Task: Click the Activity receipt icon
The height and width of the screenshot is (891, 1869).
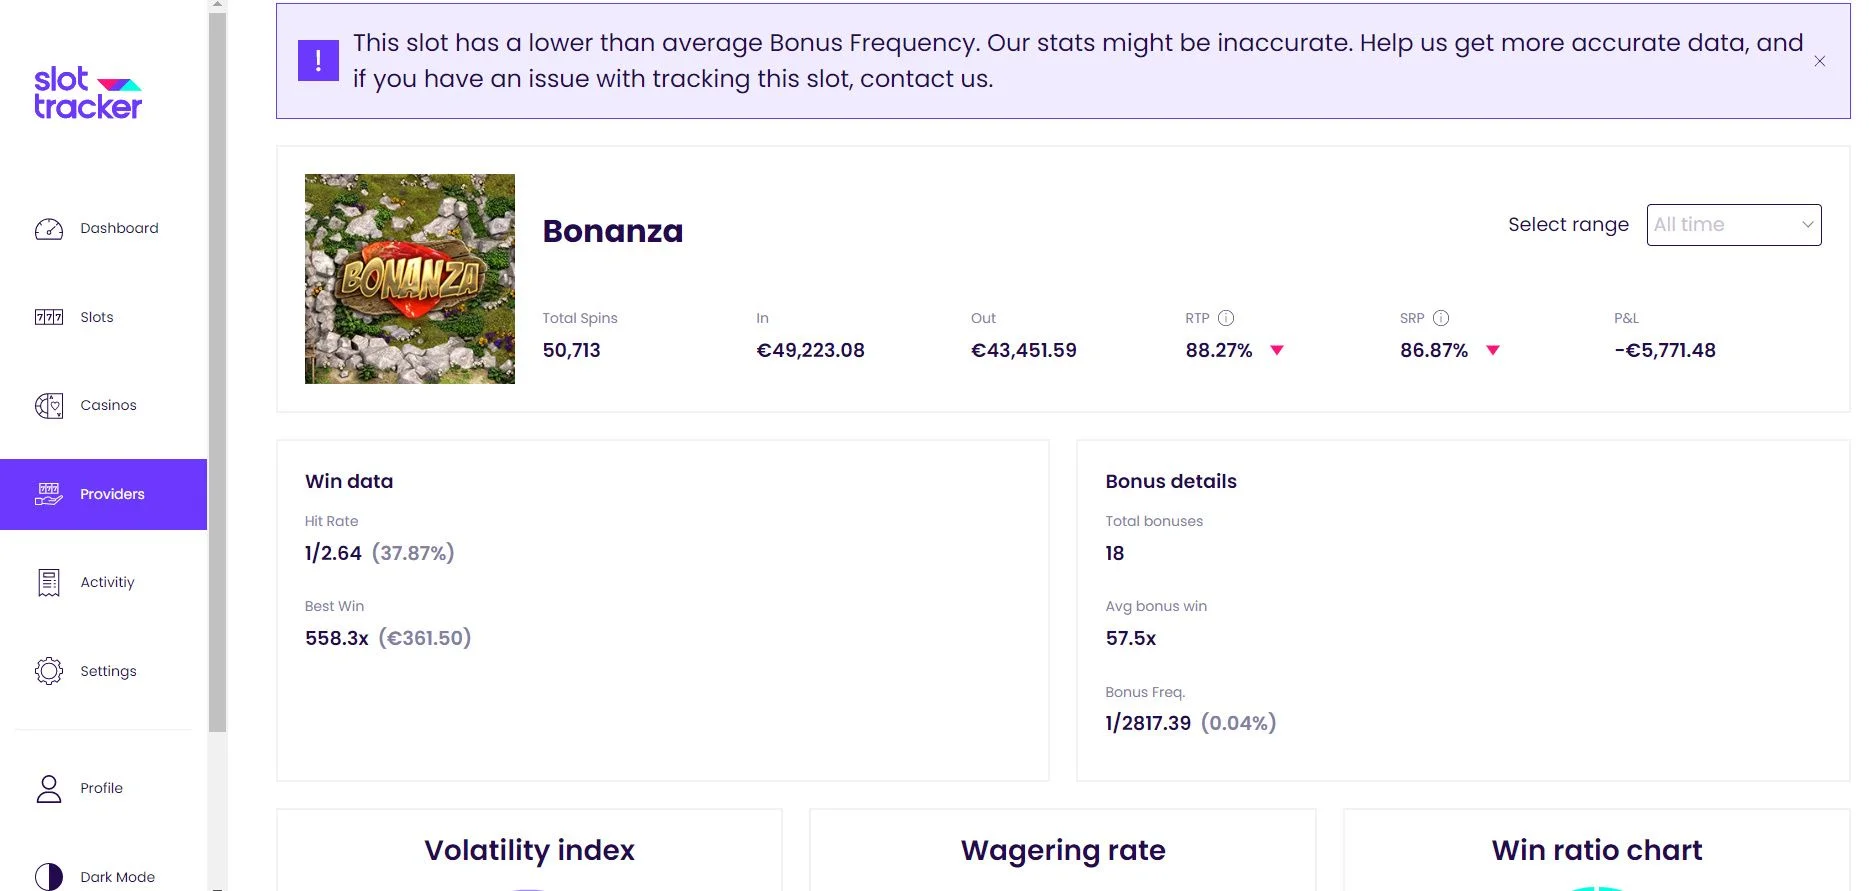Action: pyautogui.click(x=49, y=582)
